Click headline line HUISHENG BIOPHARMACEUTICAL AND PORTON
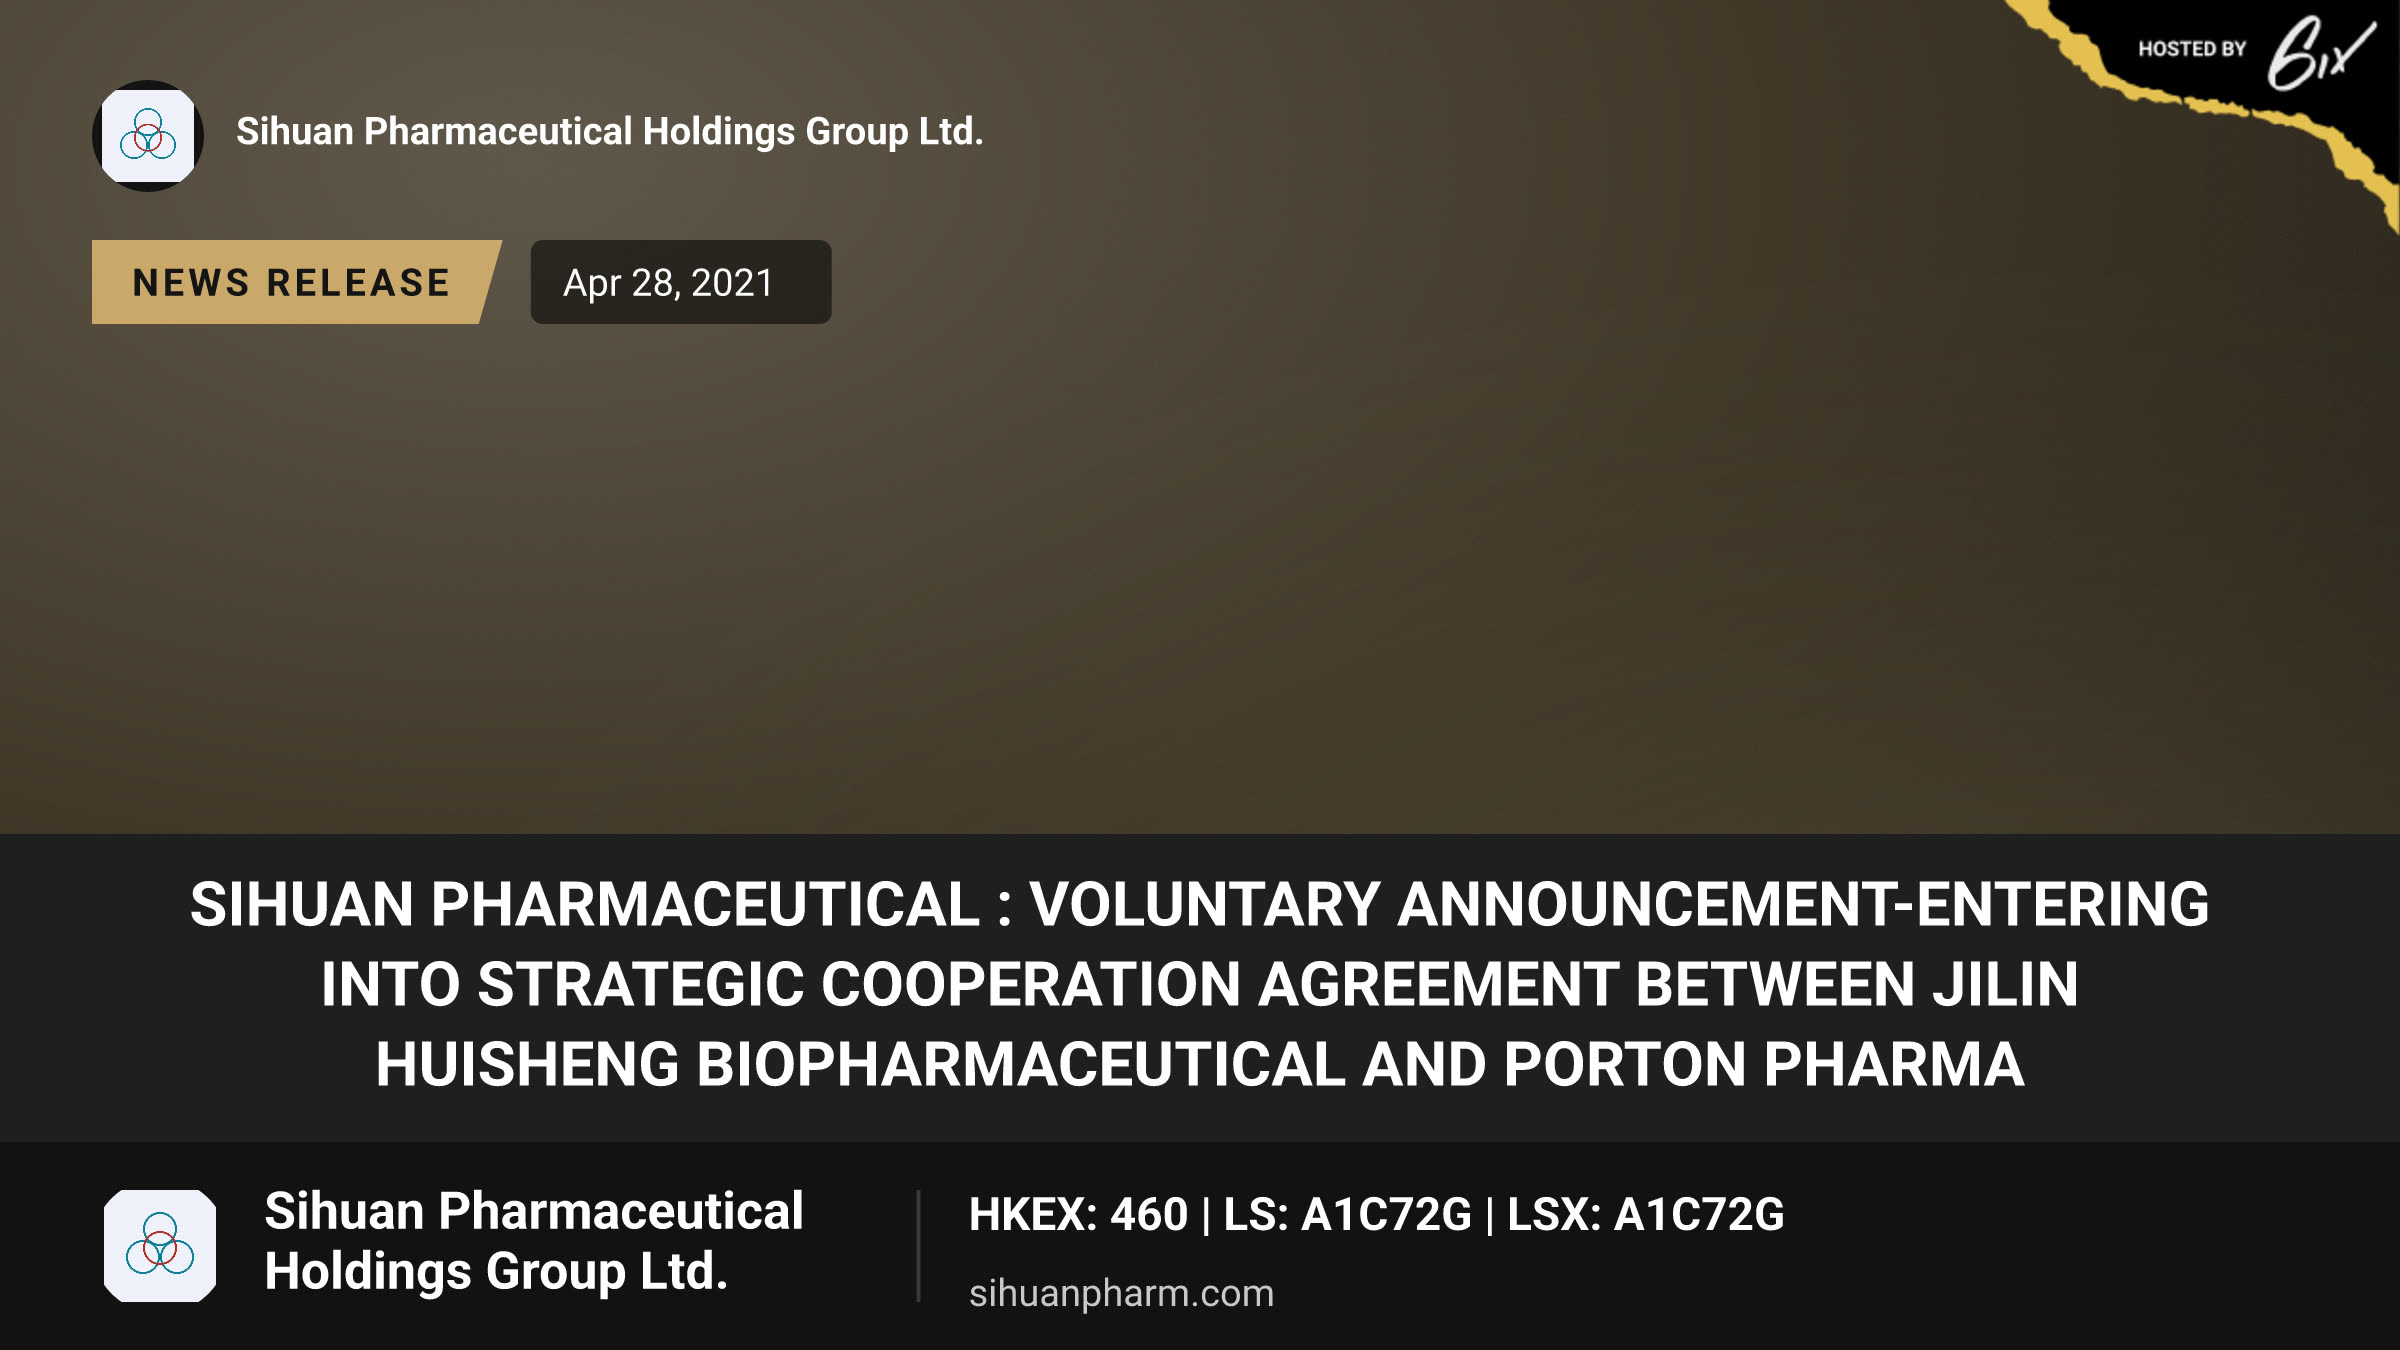The height and width of the screenshot is (1350, 2400). [1200, 1064]
